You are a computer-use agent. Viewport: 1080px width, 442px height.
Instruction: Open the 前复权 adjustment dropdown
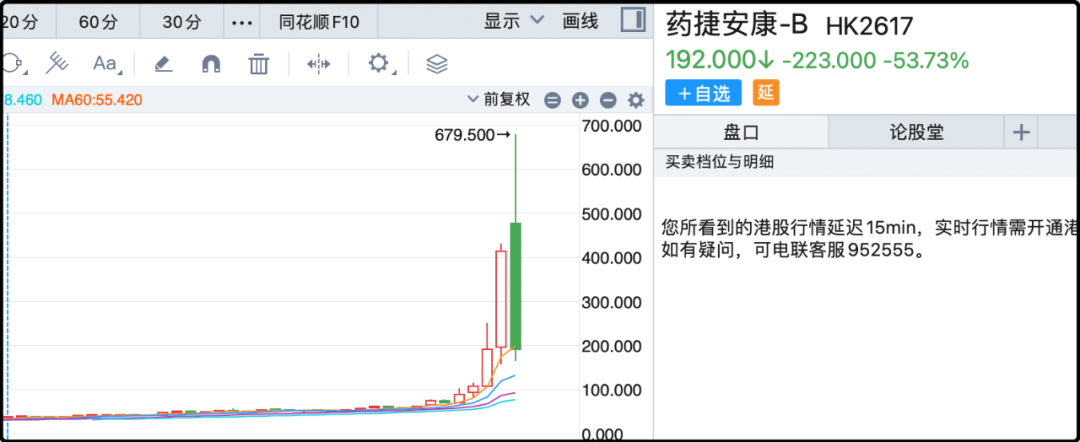coord(501,100)
